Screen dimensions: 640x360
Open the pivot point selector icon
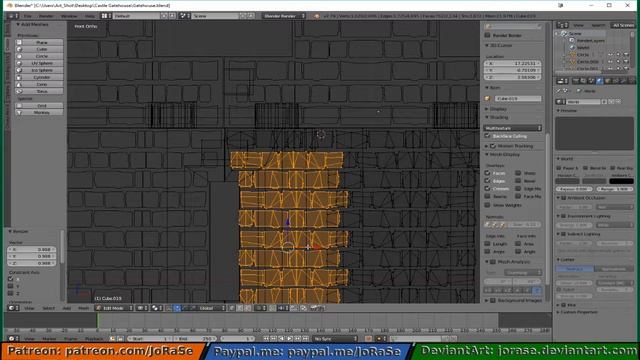(x=157, y=308)
